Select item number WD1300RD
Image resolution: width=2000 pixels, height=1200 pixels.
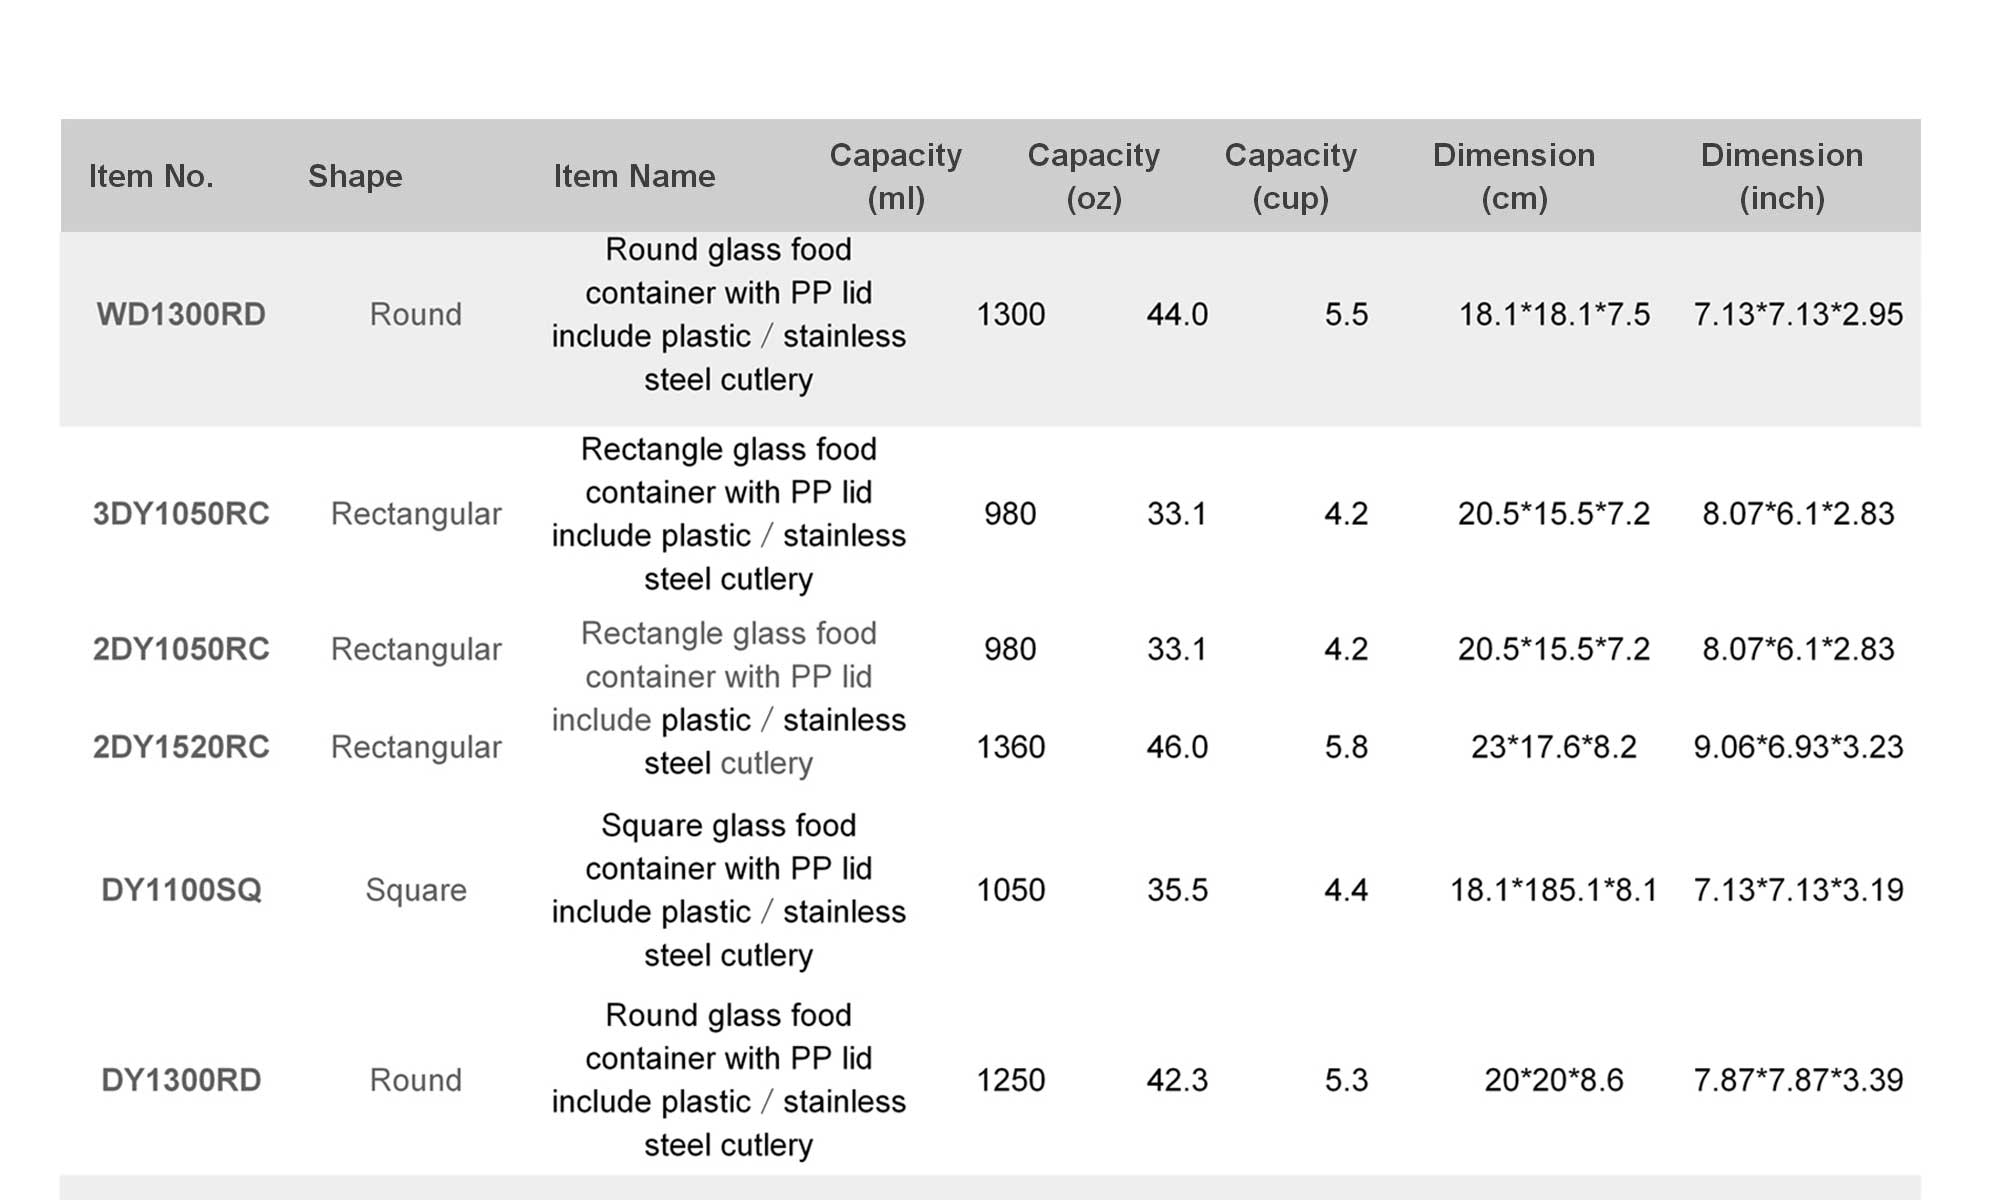[181, 314]
